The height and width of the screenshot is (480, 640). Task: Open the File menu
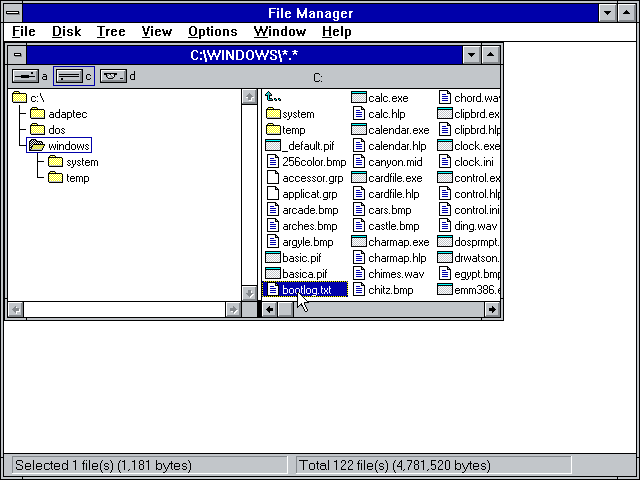[23, 32]
